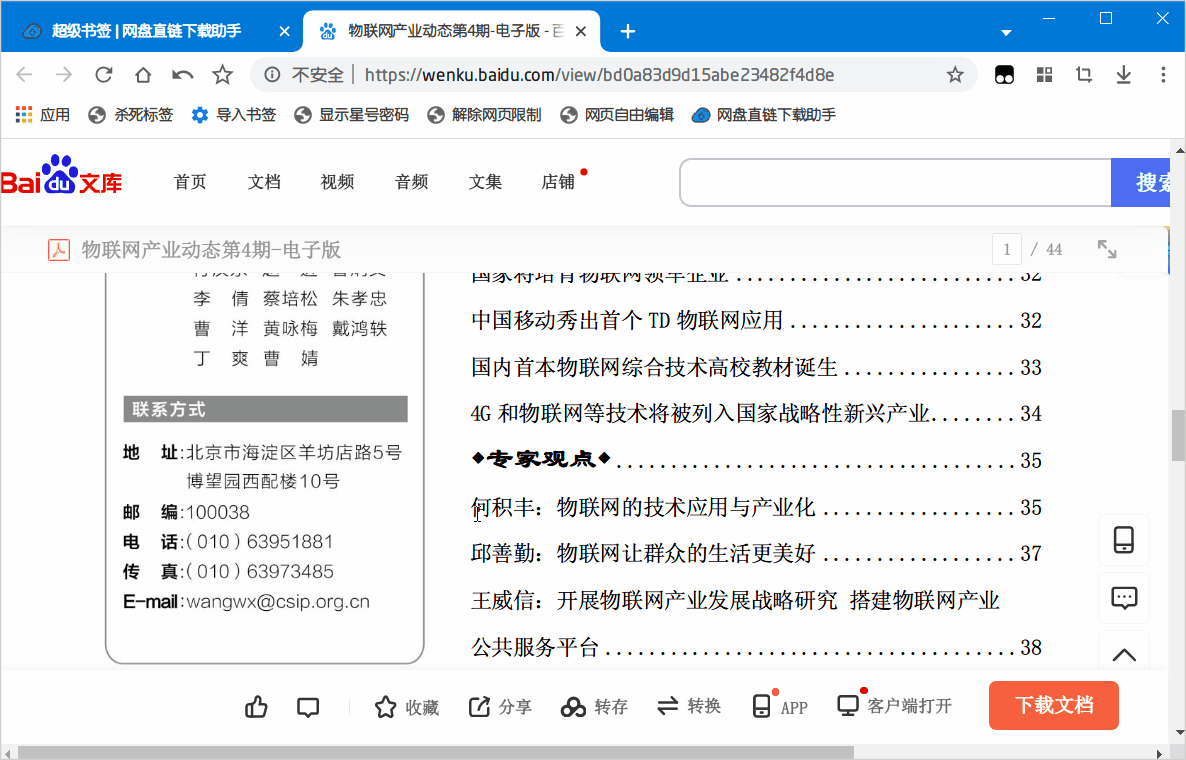Open the 文集 navigation item

(x=485, y=181)
